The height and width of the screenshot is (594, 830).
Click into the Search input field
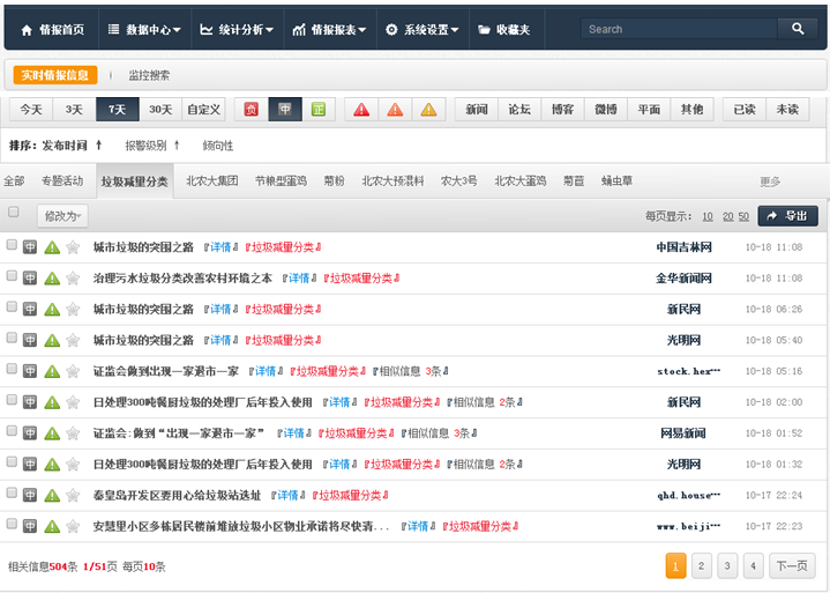click(680, 29)
